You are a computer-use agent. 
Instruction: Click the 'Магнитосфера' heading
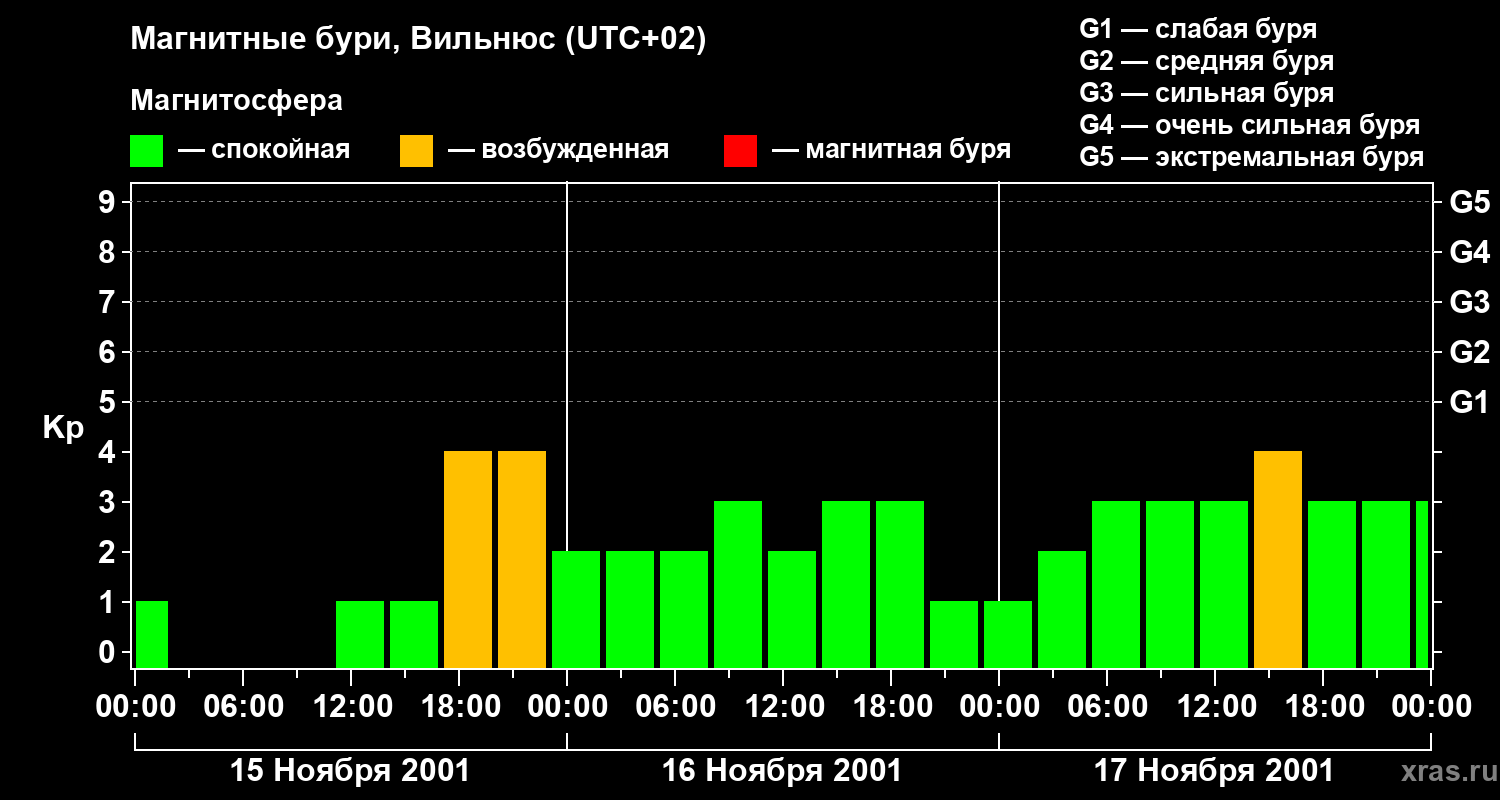pos(236,101)
